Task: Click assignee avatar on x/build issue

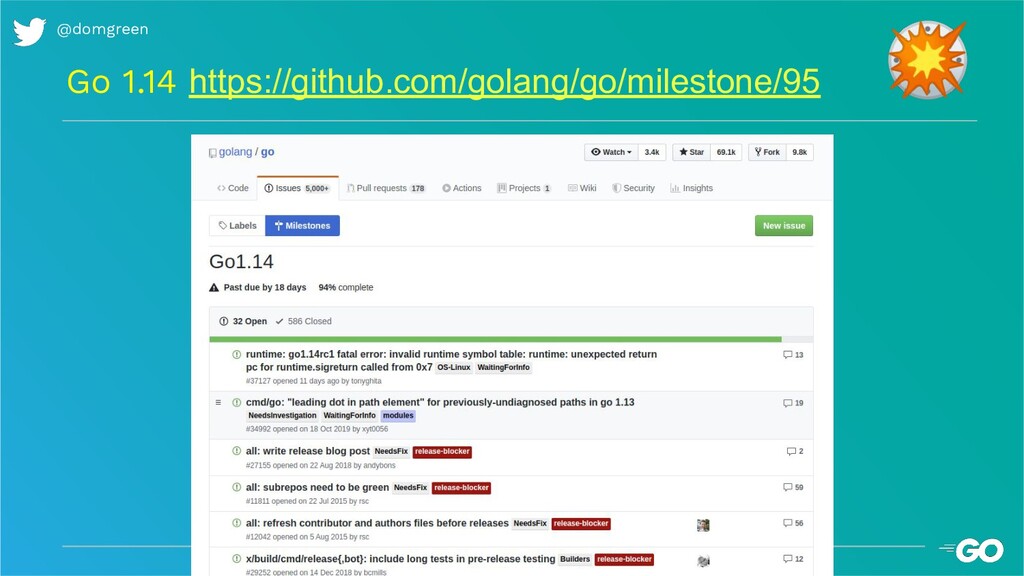Action: [703, 561]
